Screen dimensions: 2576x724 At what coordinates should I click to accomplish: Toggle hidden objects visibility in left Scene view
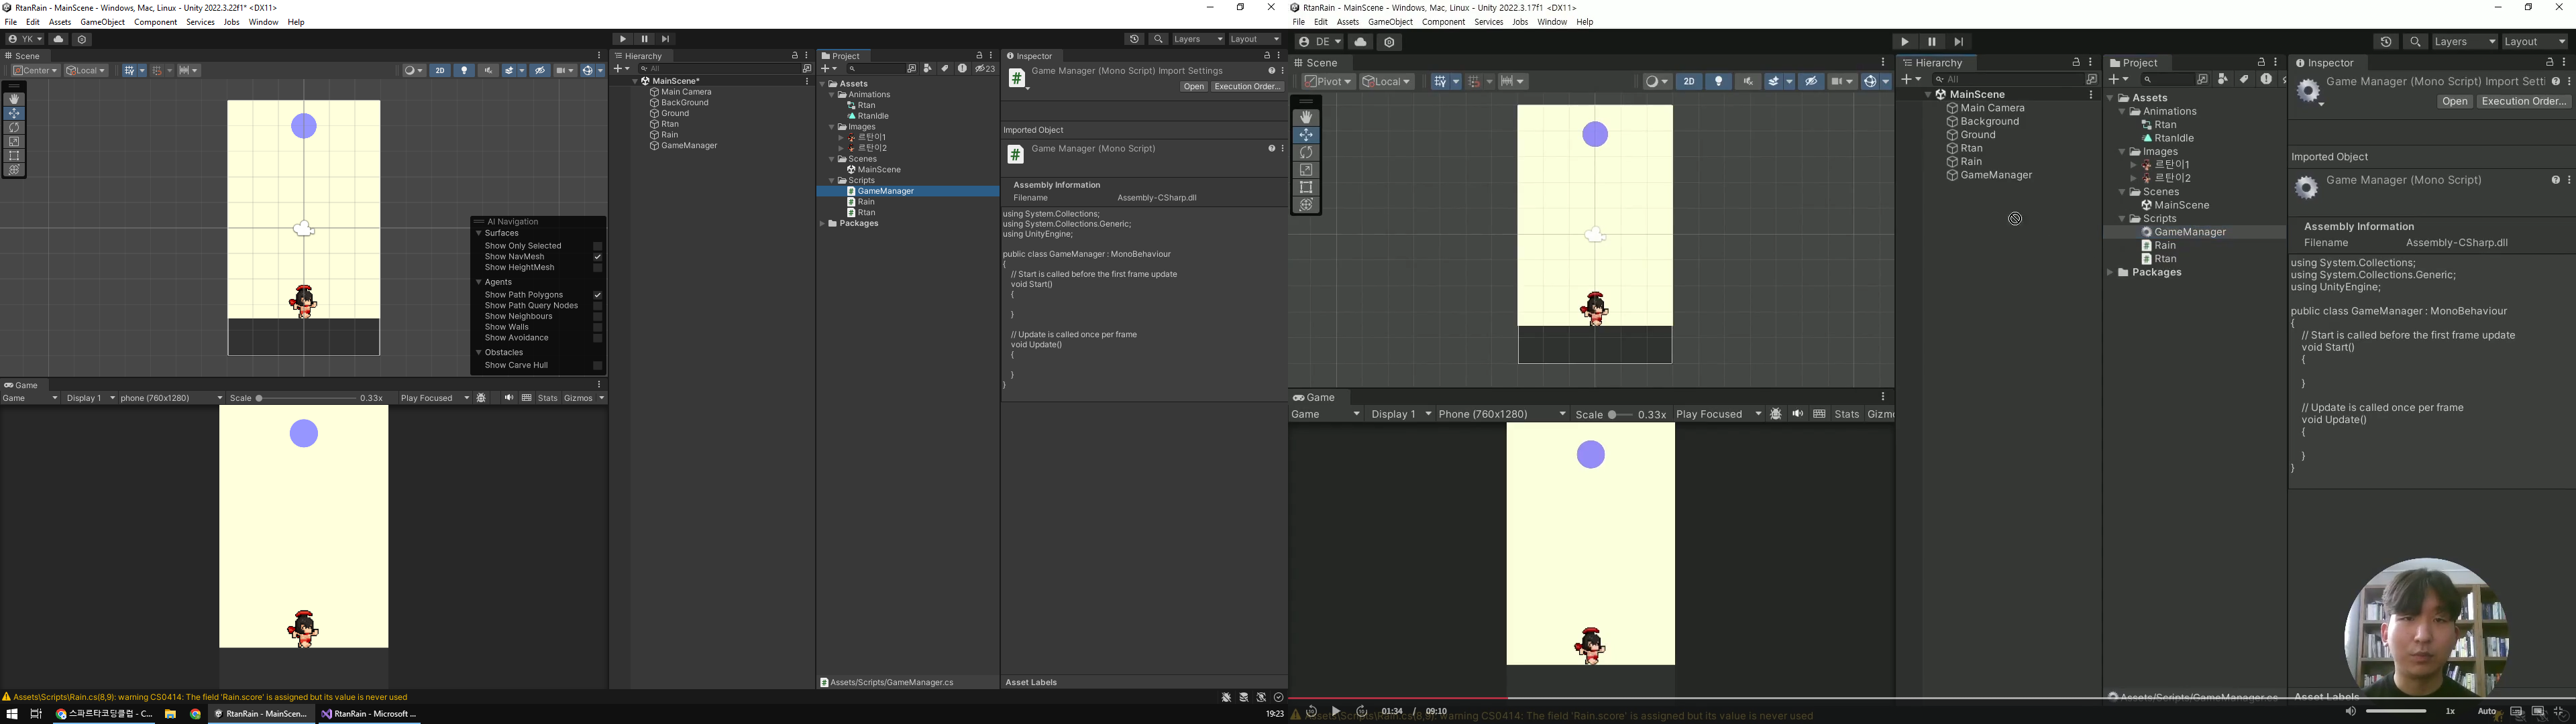coord(540,70)
